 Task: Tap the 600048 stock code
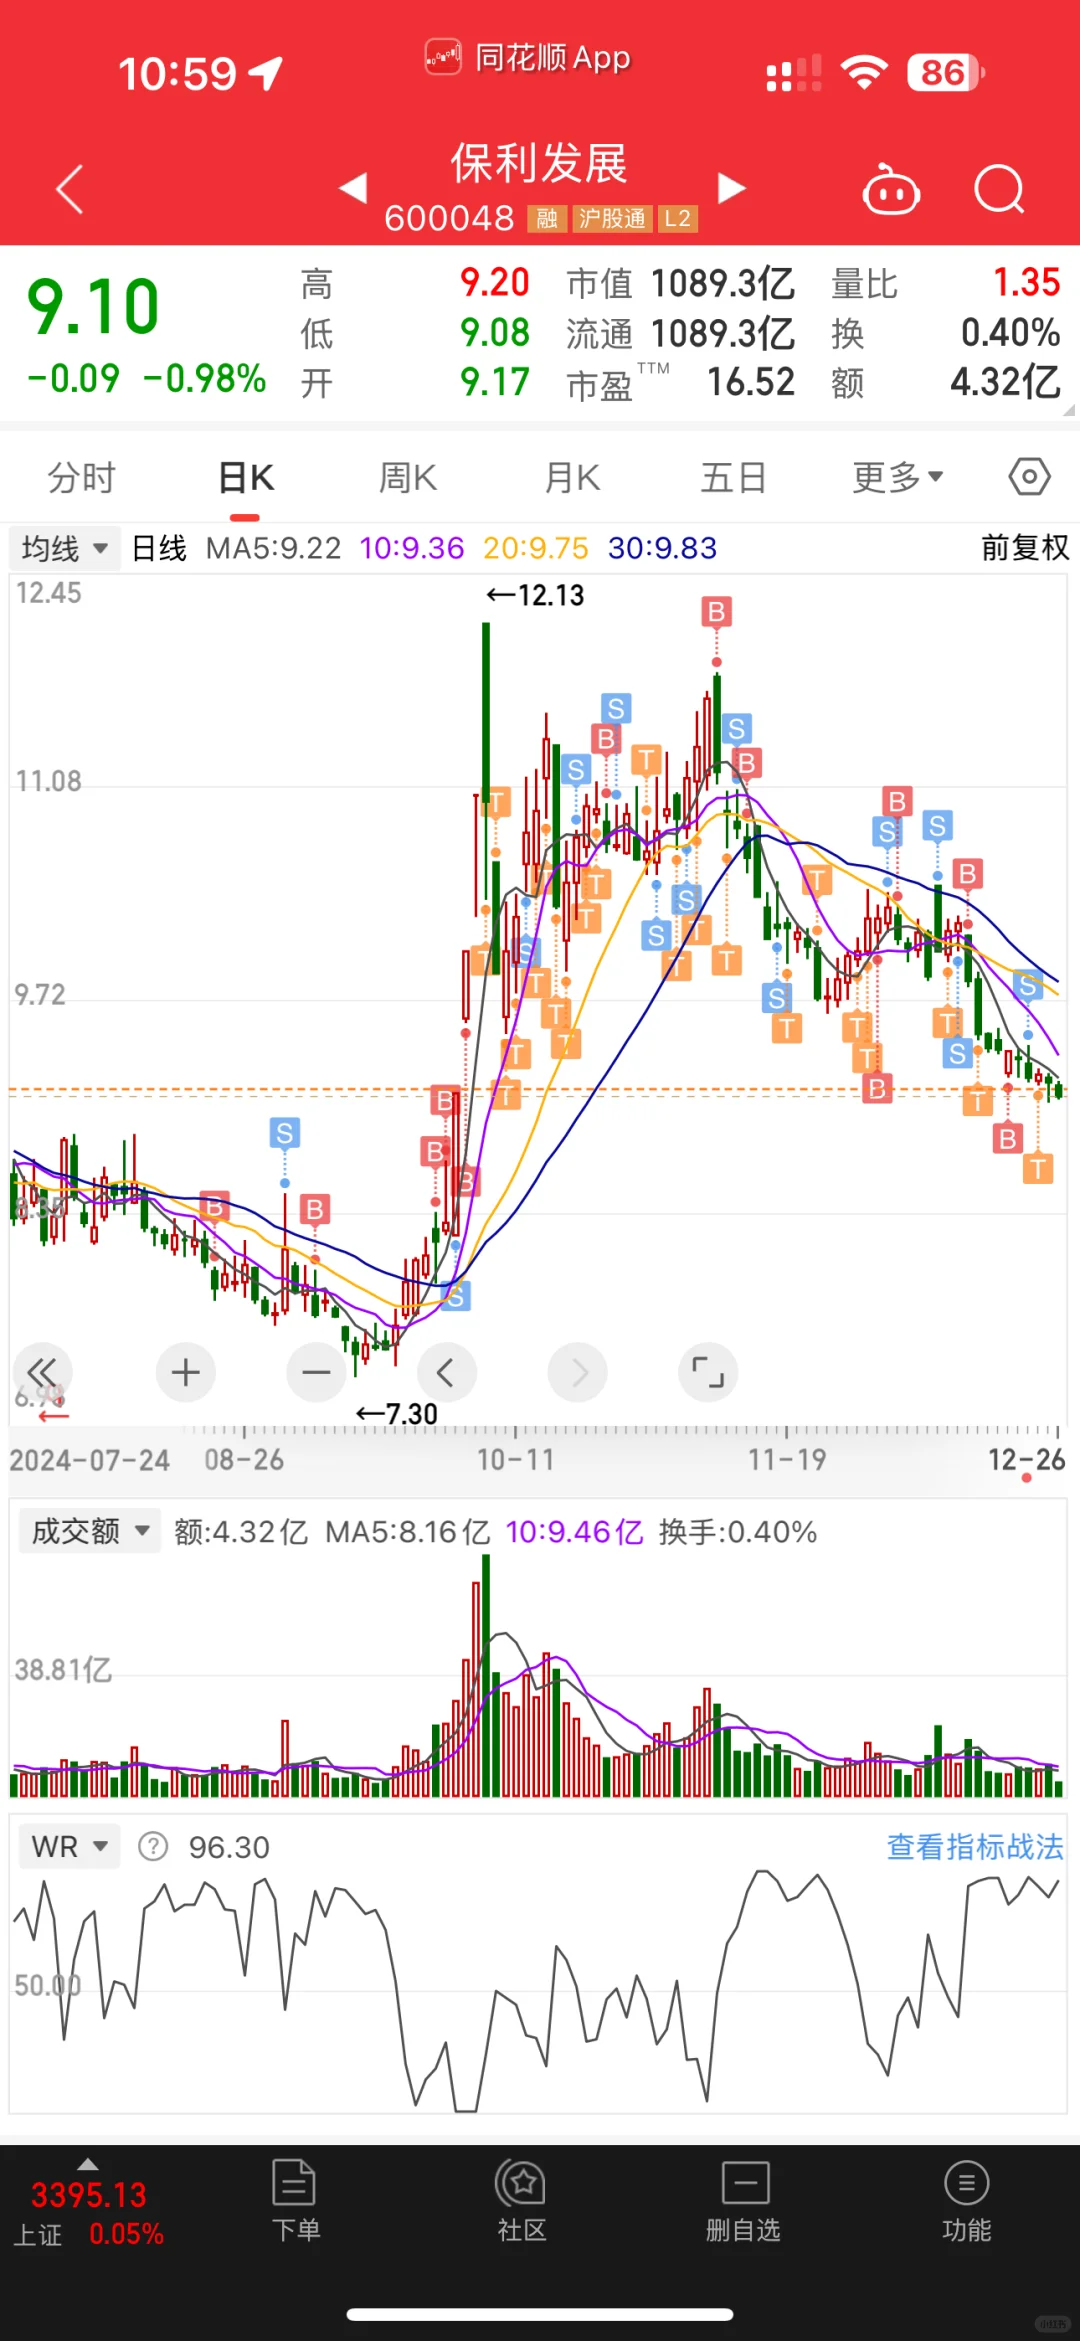(x=449, y=218)
